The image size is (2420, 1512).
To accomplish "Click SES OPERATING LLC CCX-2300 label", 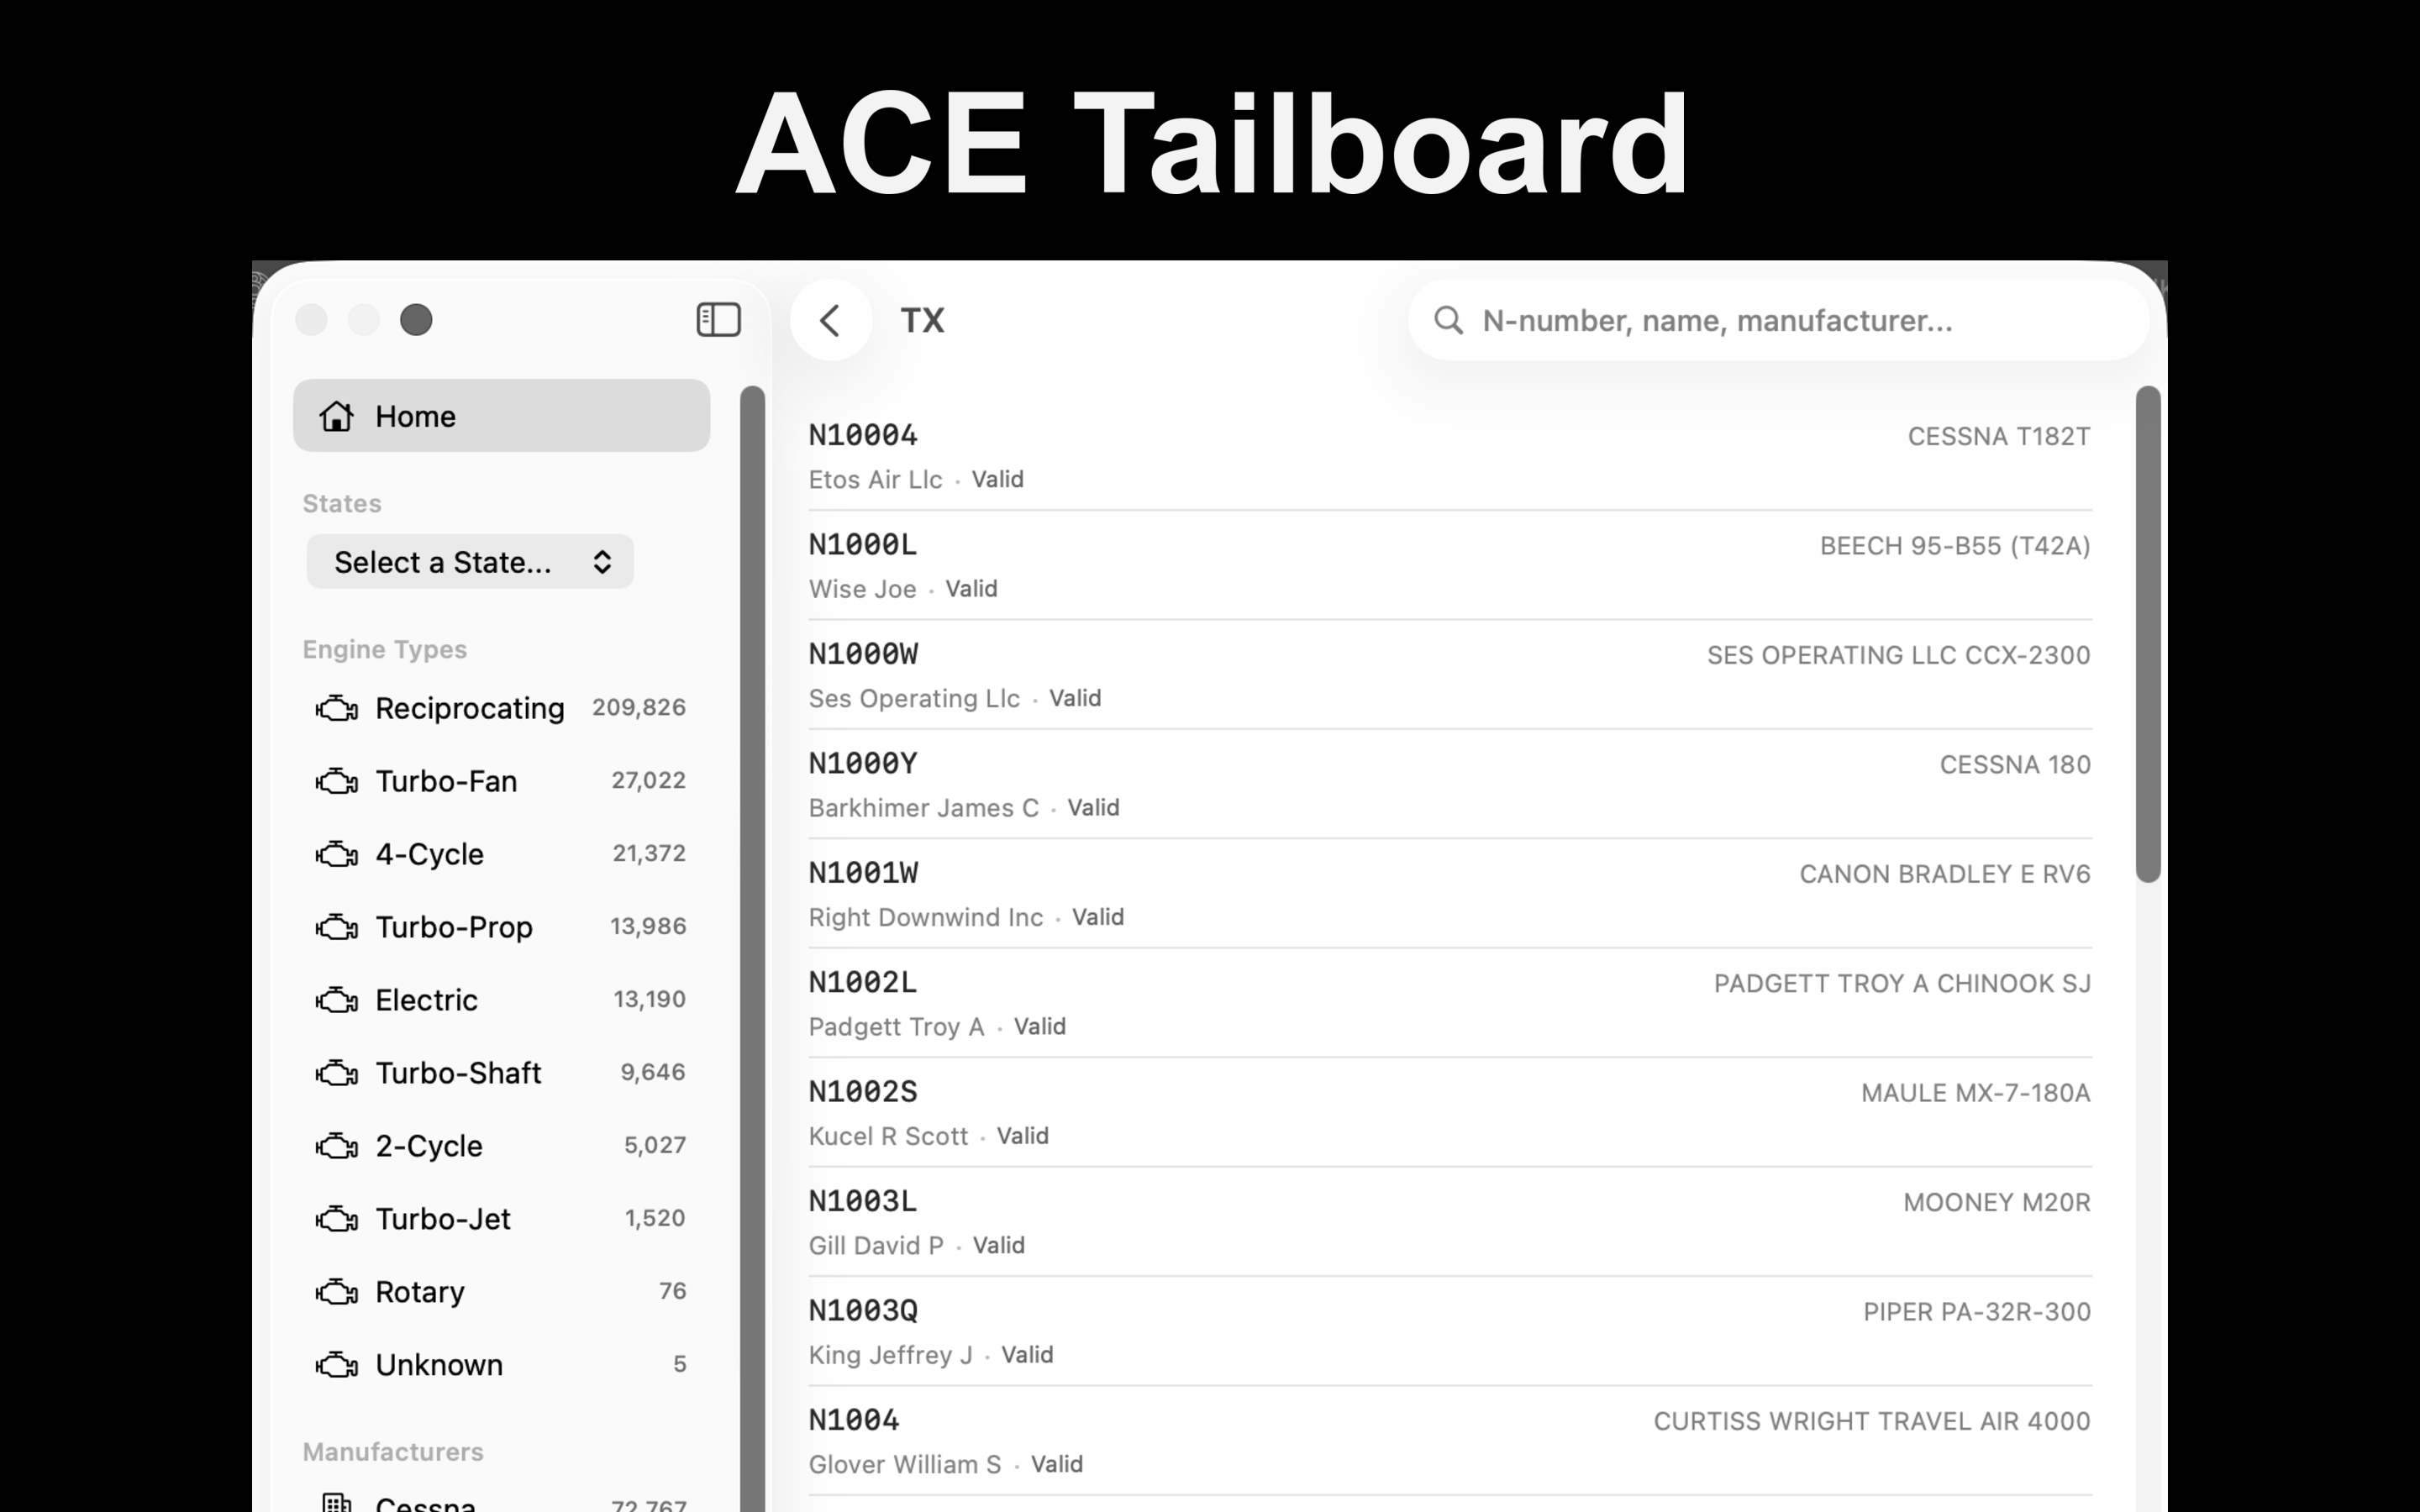I will [1899, 656].
